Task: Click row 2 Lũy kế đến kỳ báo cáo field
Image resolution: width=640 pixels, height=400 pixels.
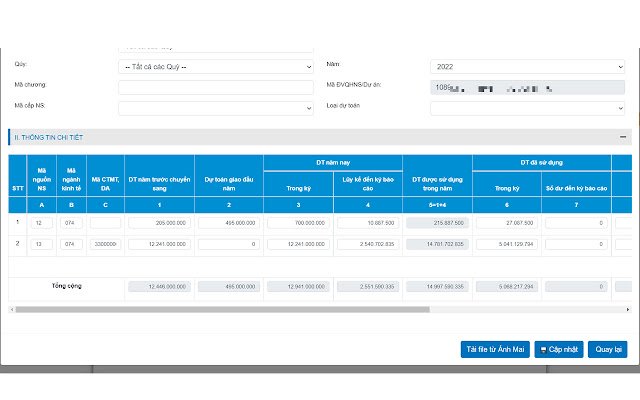Action: [368, 244]
